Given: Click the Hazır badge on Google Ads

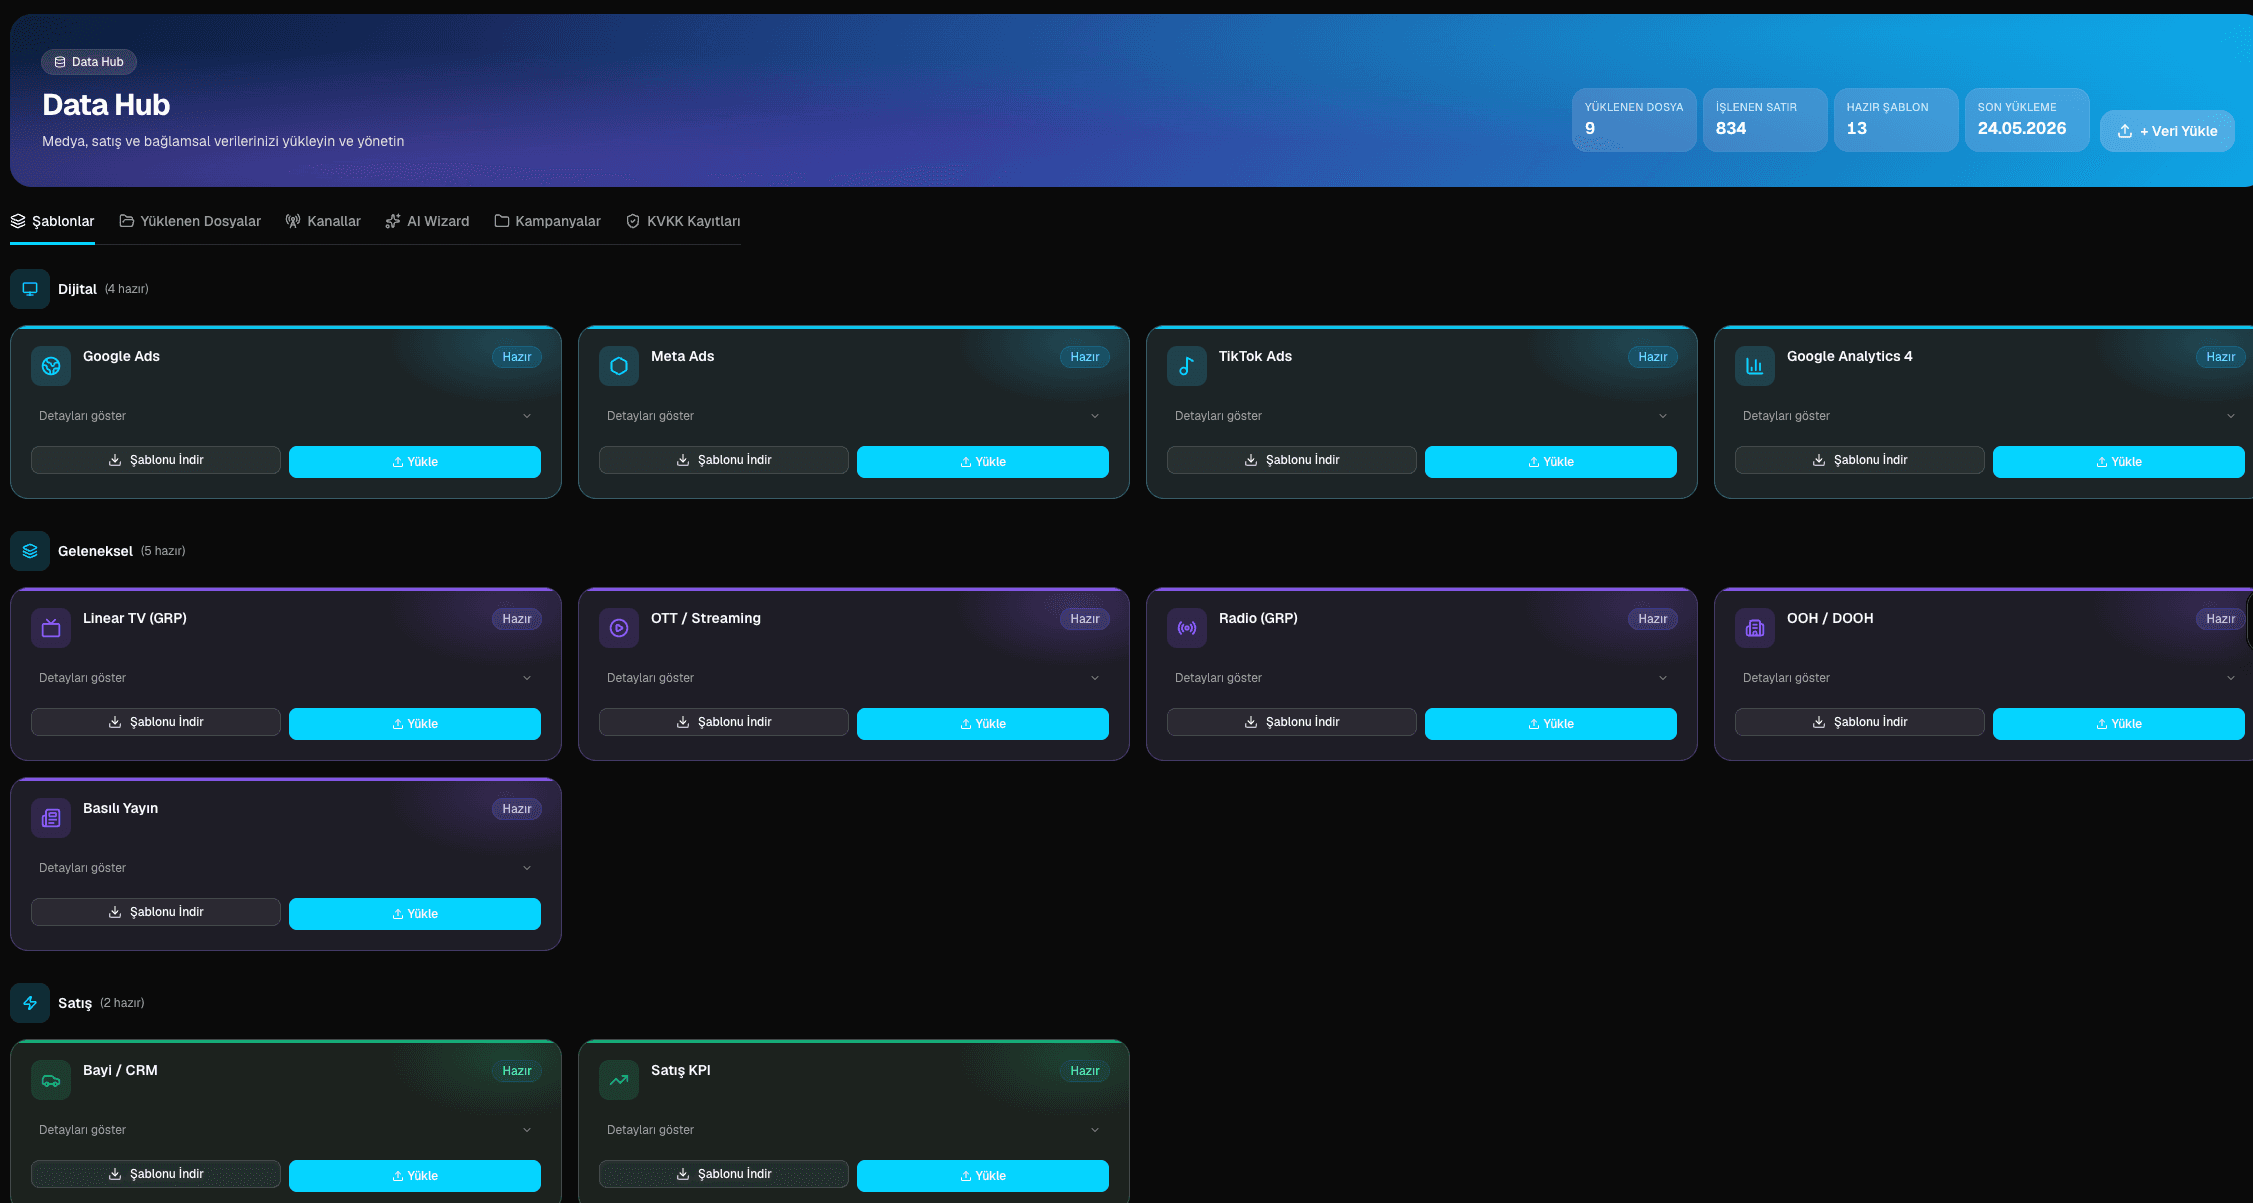Looking at the screenshot, I should tap(517, 357).
